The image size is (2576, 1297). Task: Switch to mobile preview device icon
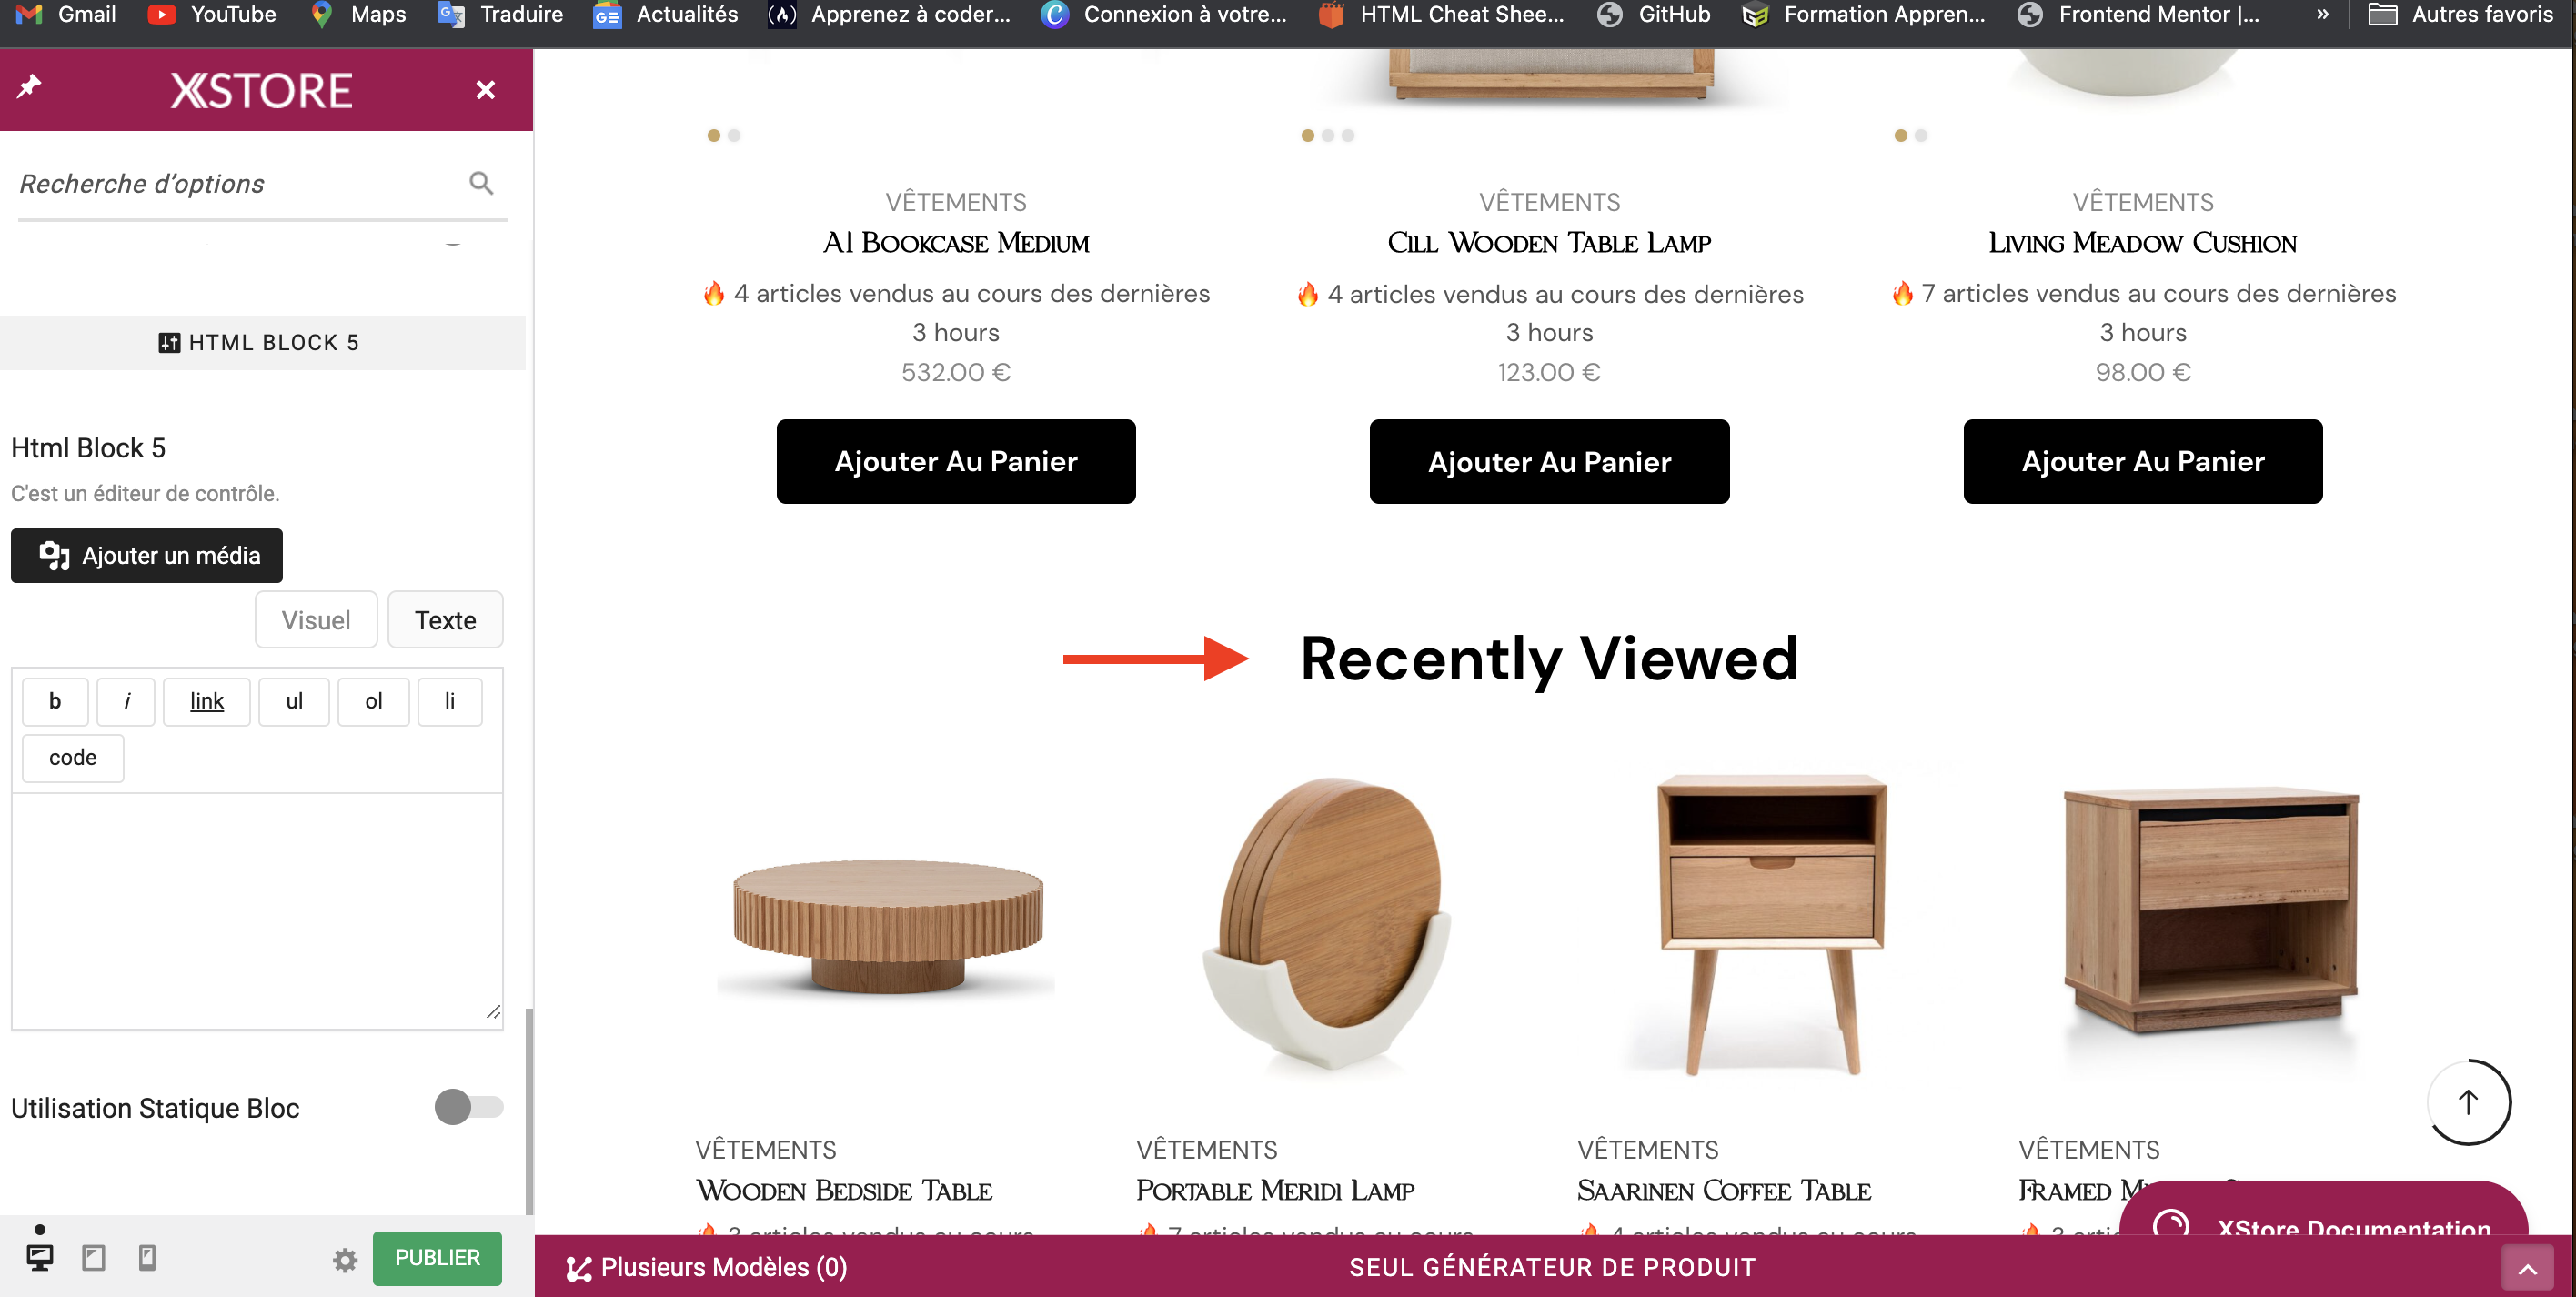click(x=147, y=1257)
